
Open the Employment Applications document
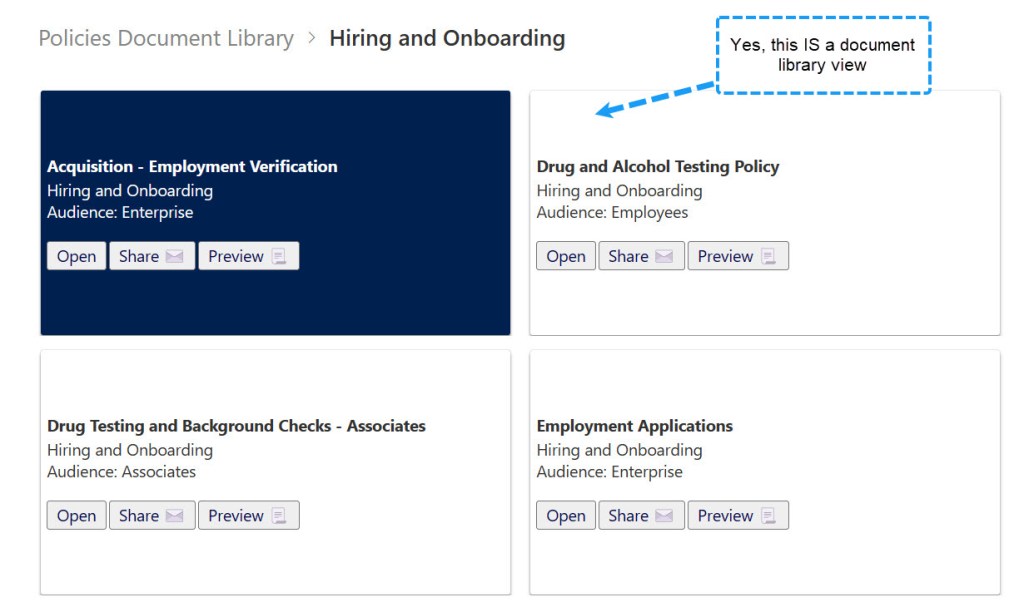(565, 515)
